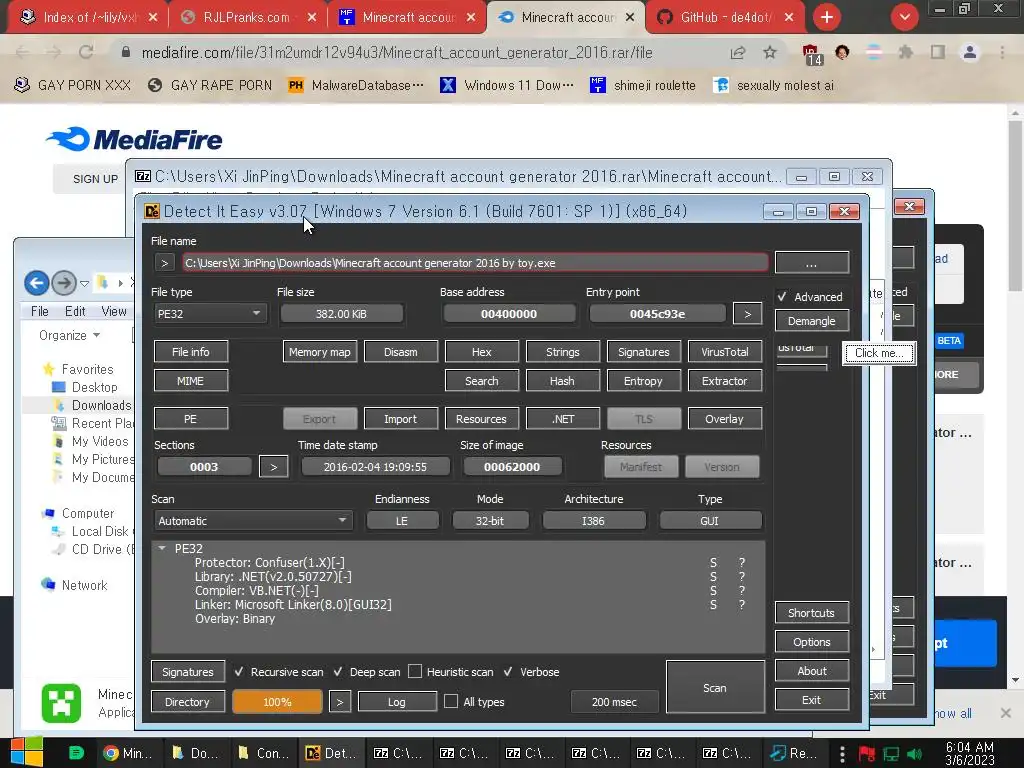Open the File type PE32 dropdown
The width and height of the screenshot is (1024, 768).
coord(210,313)
